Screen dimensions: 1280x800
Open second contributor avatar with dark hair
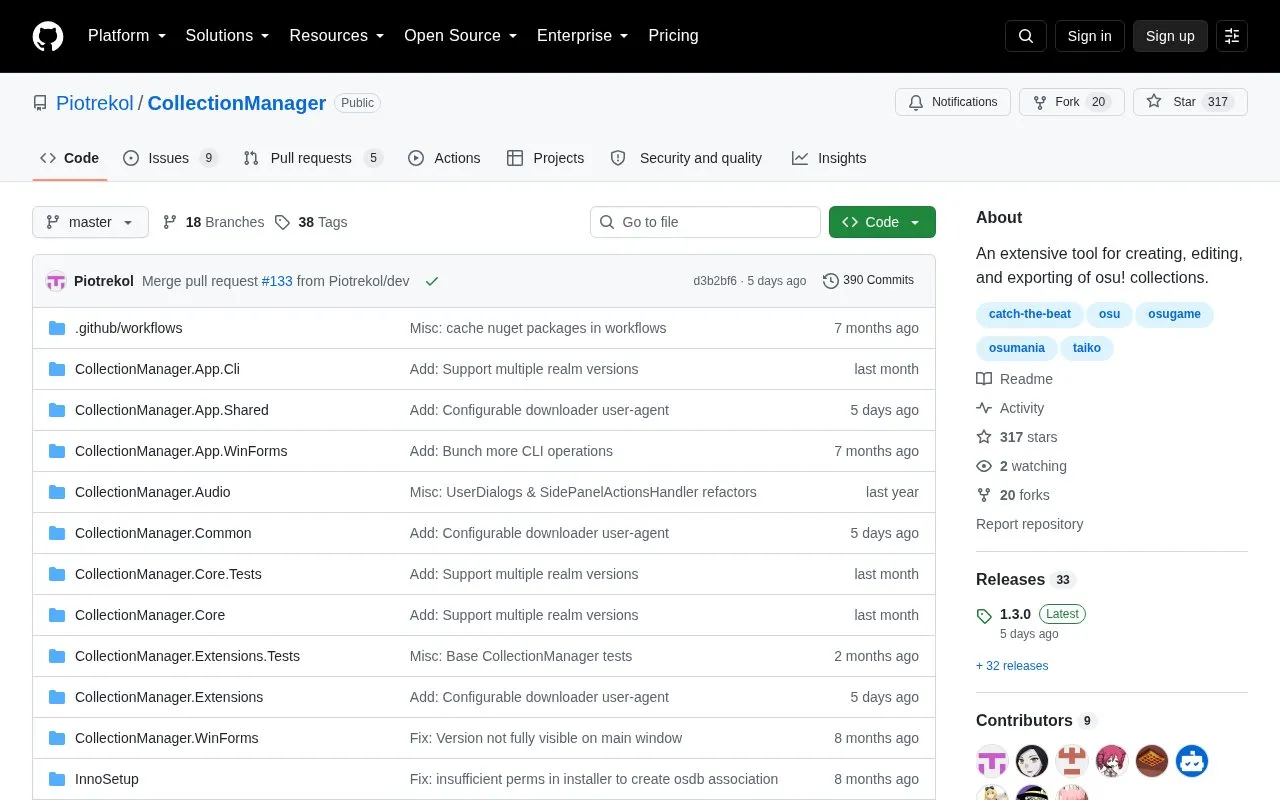pos(1032,761)
